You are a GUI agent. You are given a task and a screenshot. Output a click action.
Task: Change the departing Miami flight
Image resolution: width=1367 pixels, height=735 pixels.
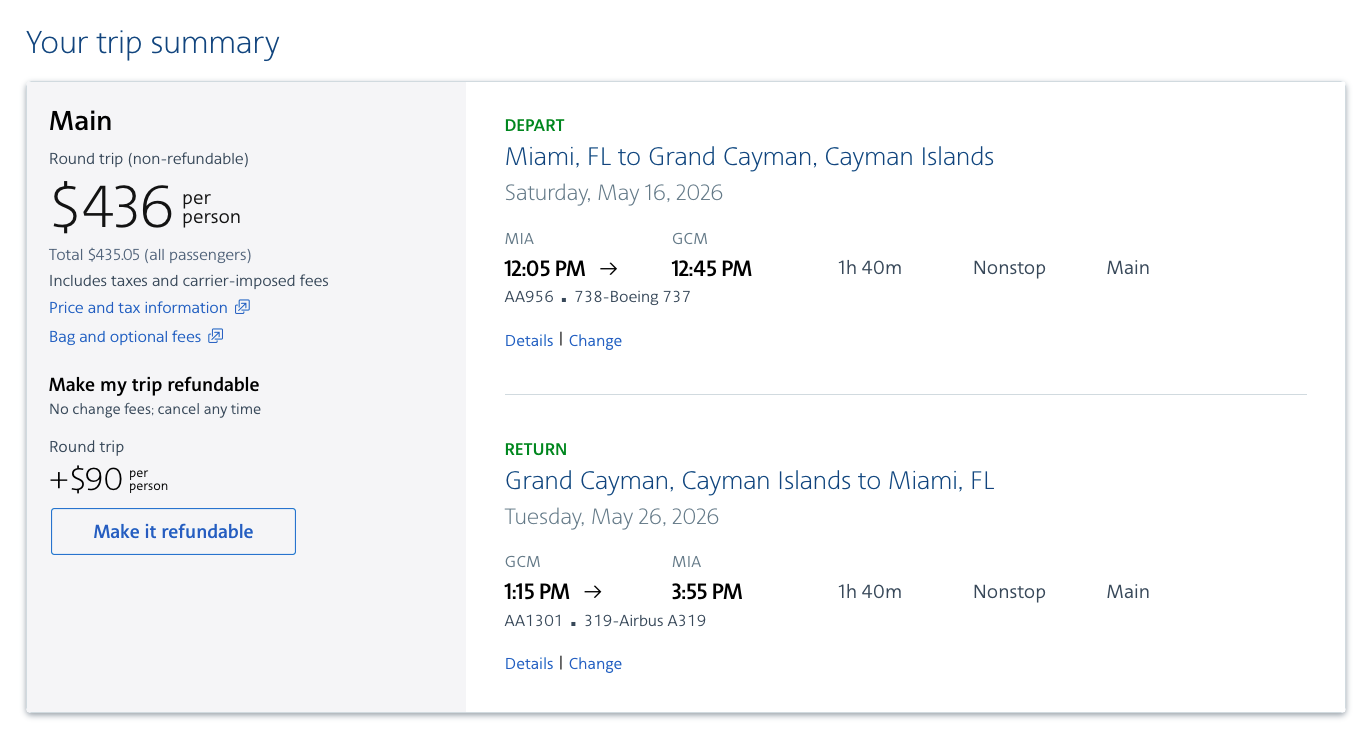click(x=595, y=340)
